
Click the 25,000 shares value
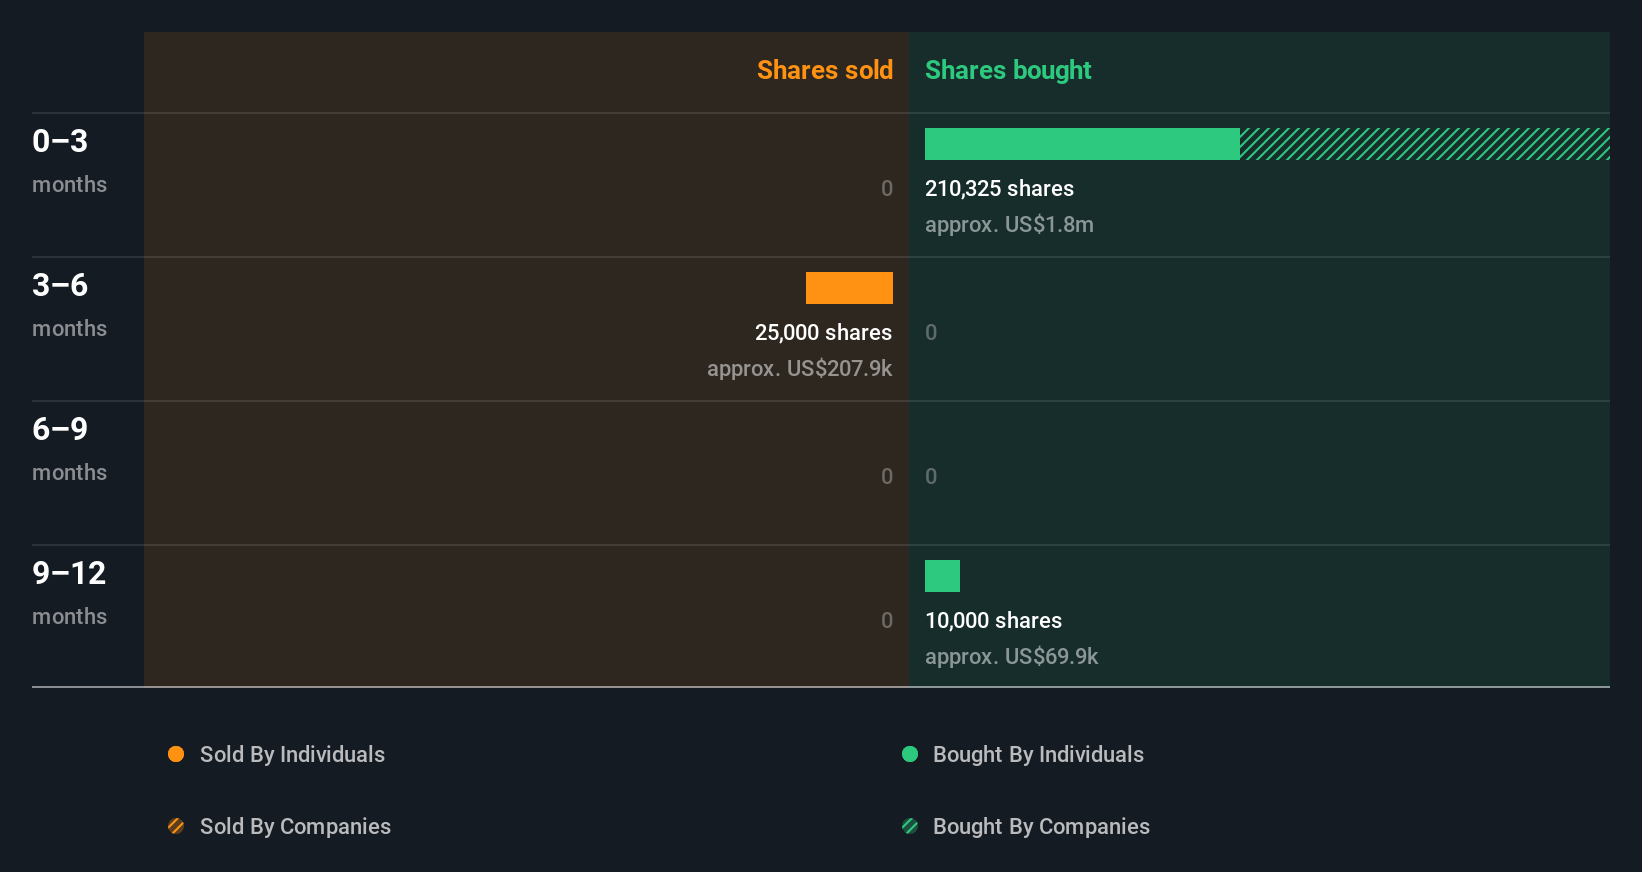[x=823, y=333]
